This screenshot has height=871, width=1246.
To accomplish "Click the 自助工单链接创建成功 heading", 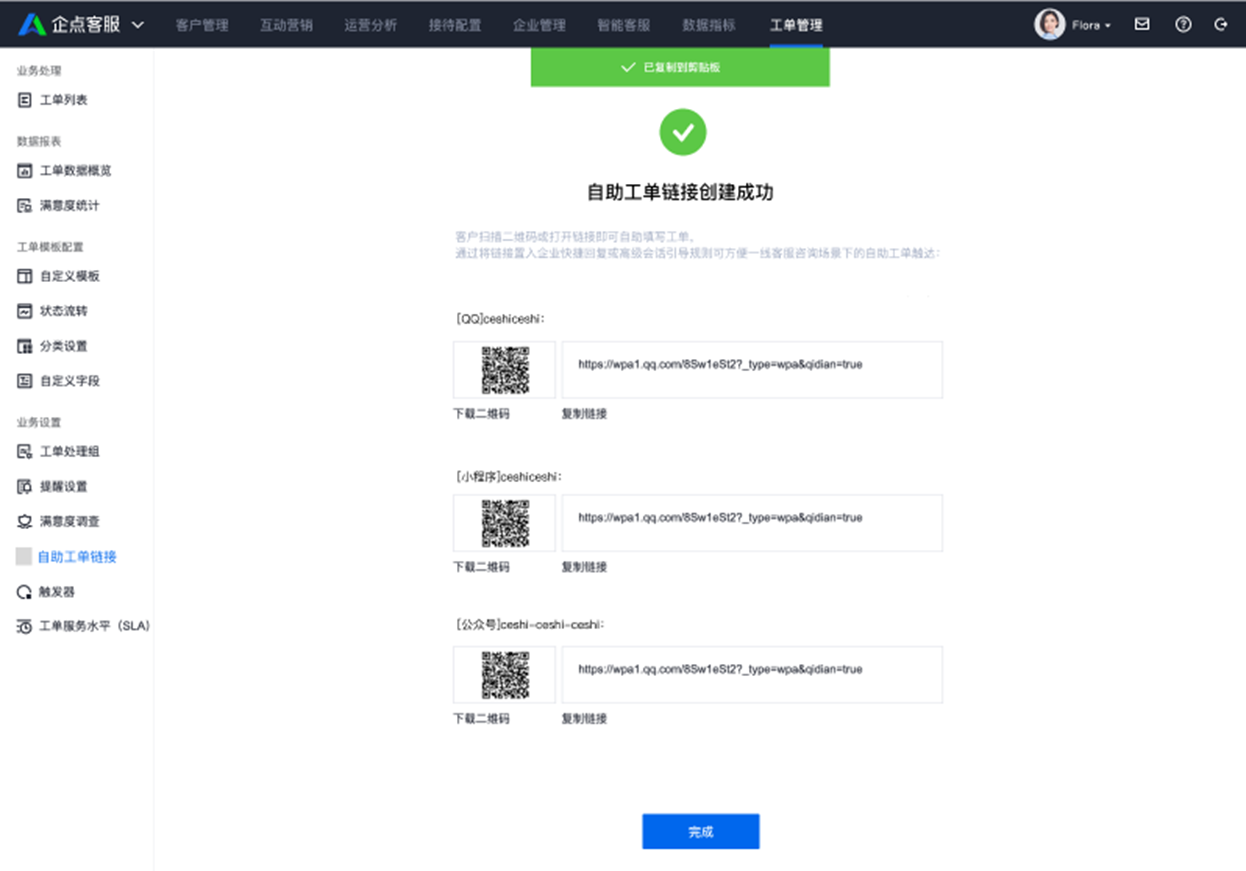I will click(680, 193).
